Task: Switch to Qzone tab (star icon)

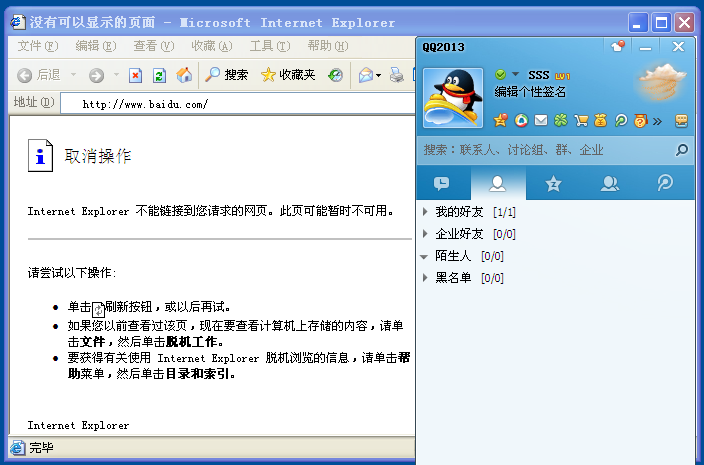Action: pos(553,183)
